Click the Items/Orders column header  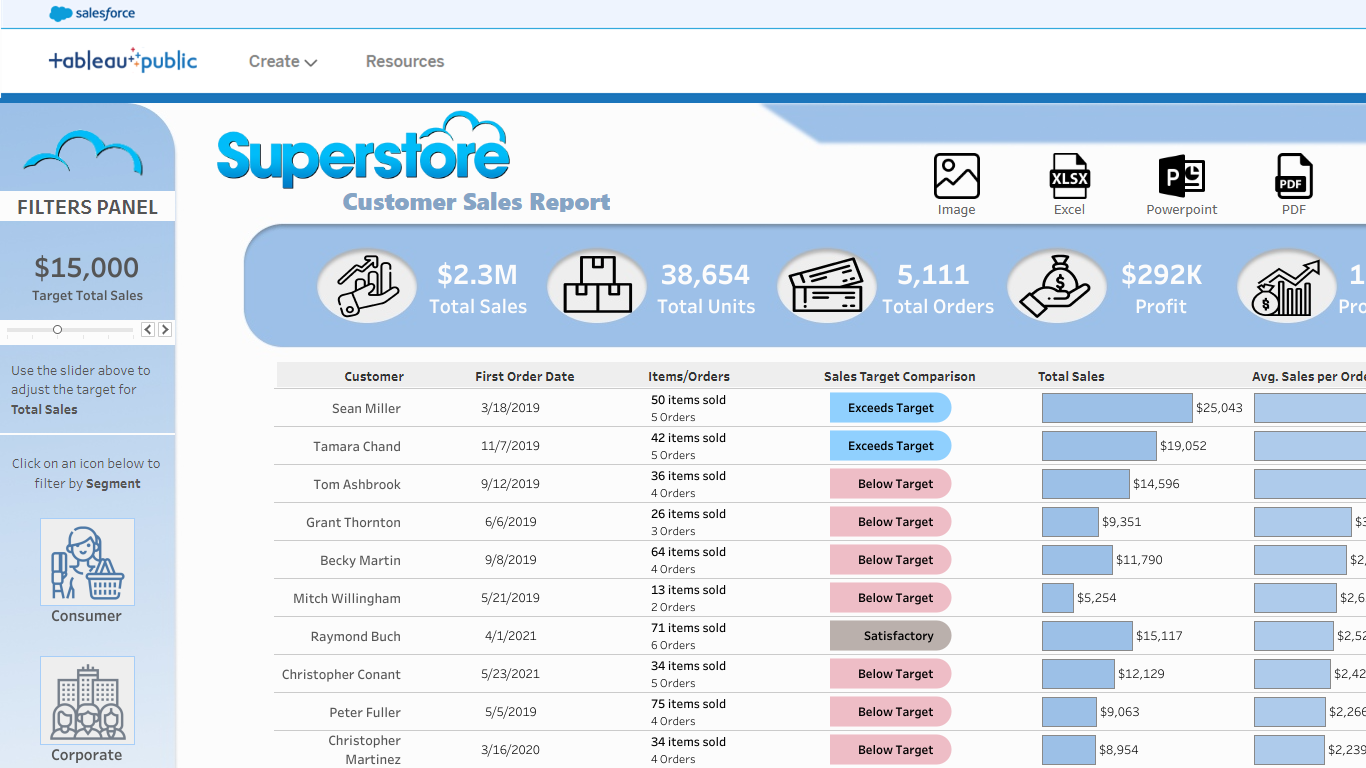coord(689,377)
